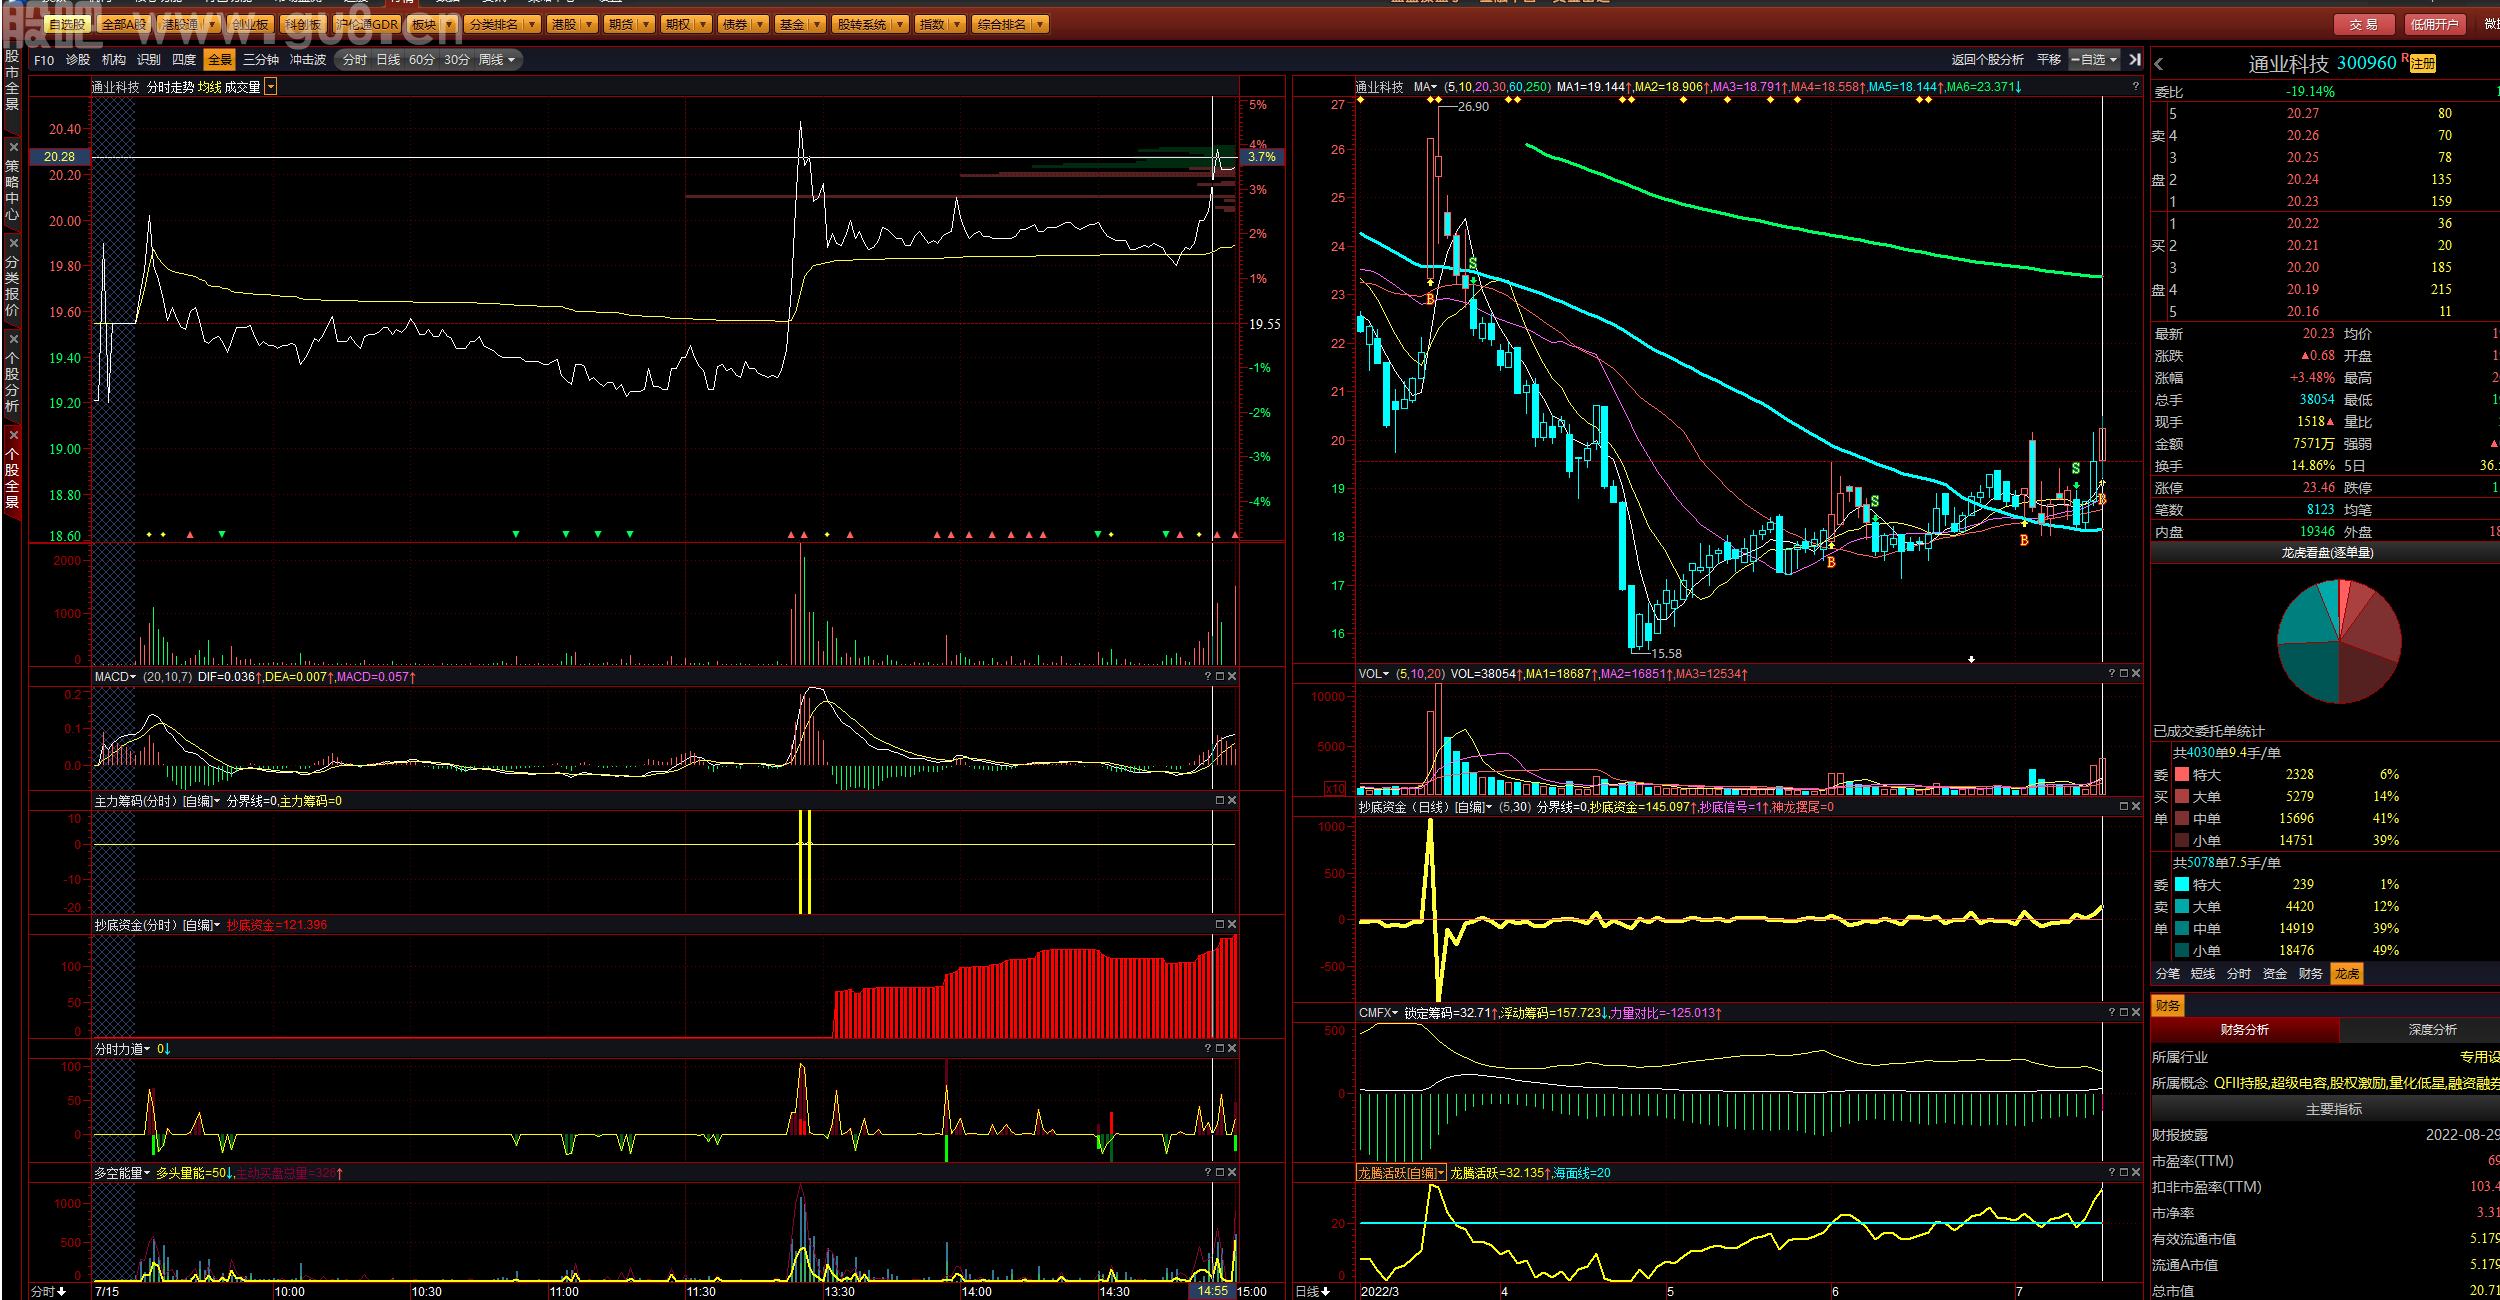Close the 龙腾活跃 indicator panel

click(2136, 1173)
